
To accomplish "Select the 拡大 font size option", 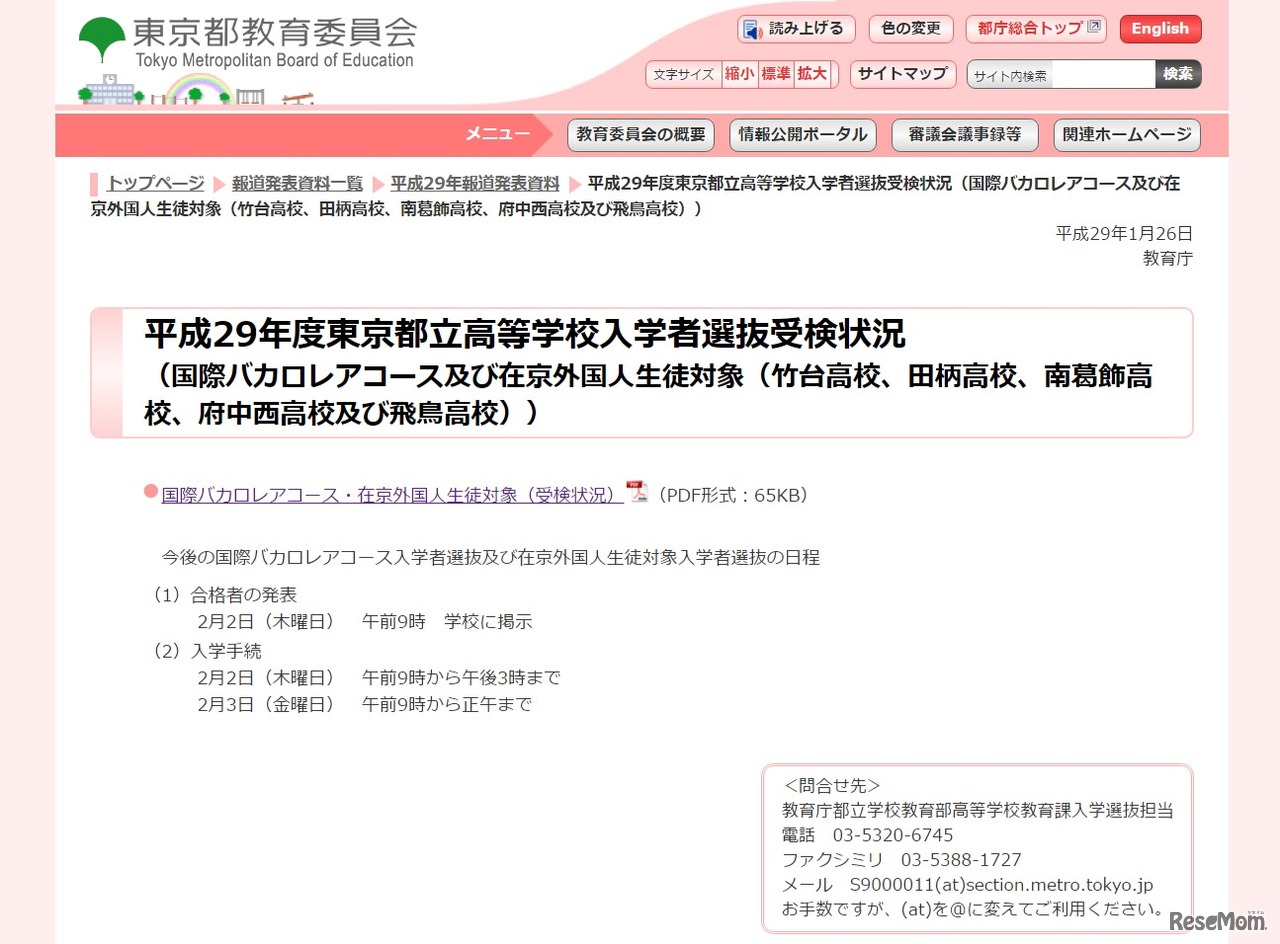I will (x=814, y=74).
